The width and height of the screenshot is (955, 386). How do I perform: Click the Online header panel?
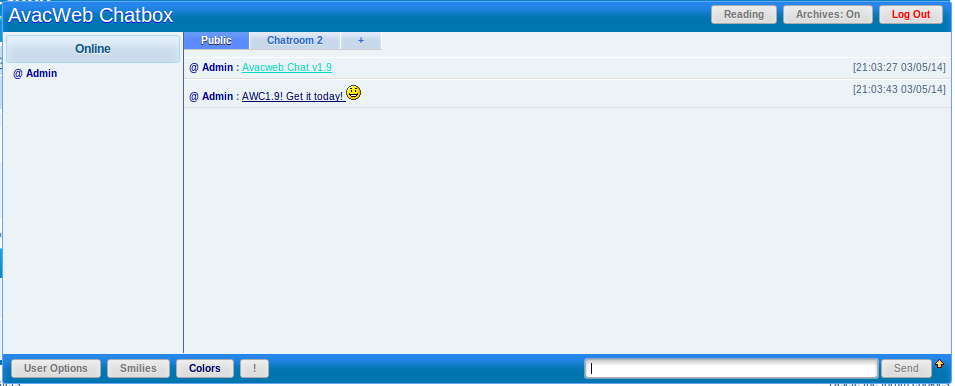[93, 49]
